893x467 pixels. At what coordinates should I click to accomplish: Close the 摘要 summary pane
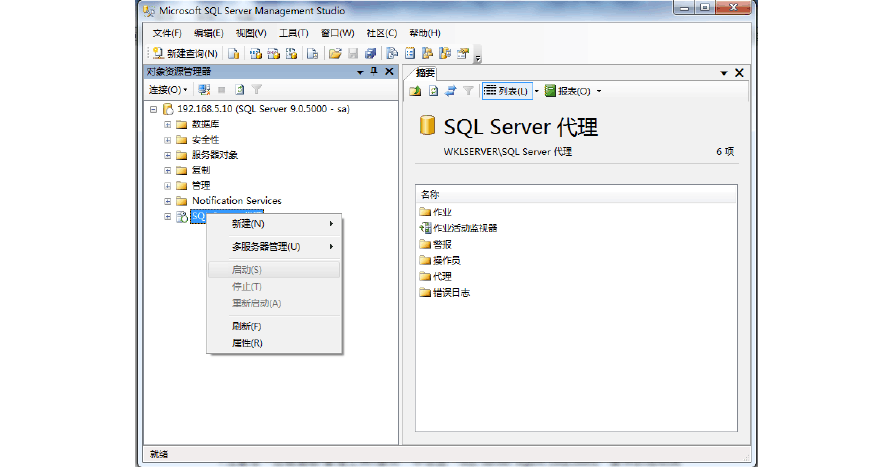tap(739, 73)
